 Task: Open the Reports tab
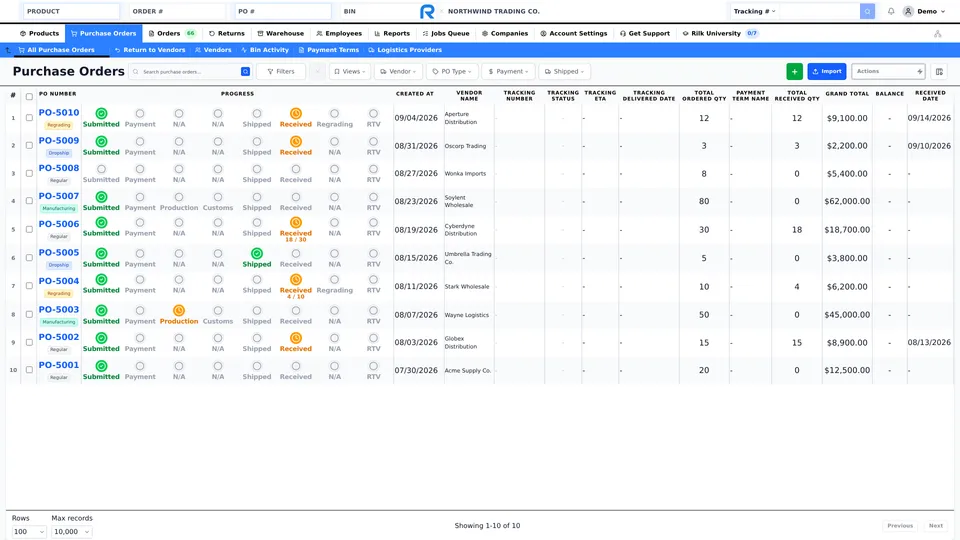[x=392, y=34]
